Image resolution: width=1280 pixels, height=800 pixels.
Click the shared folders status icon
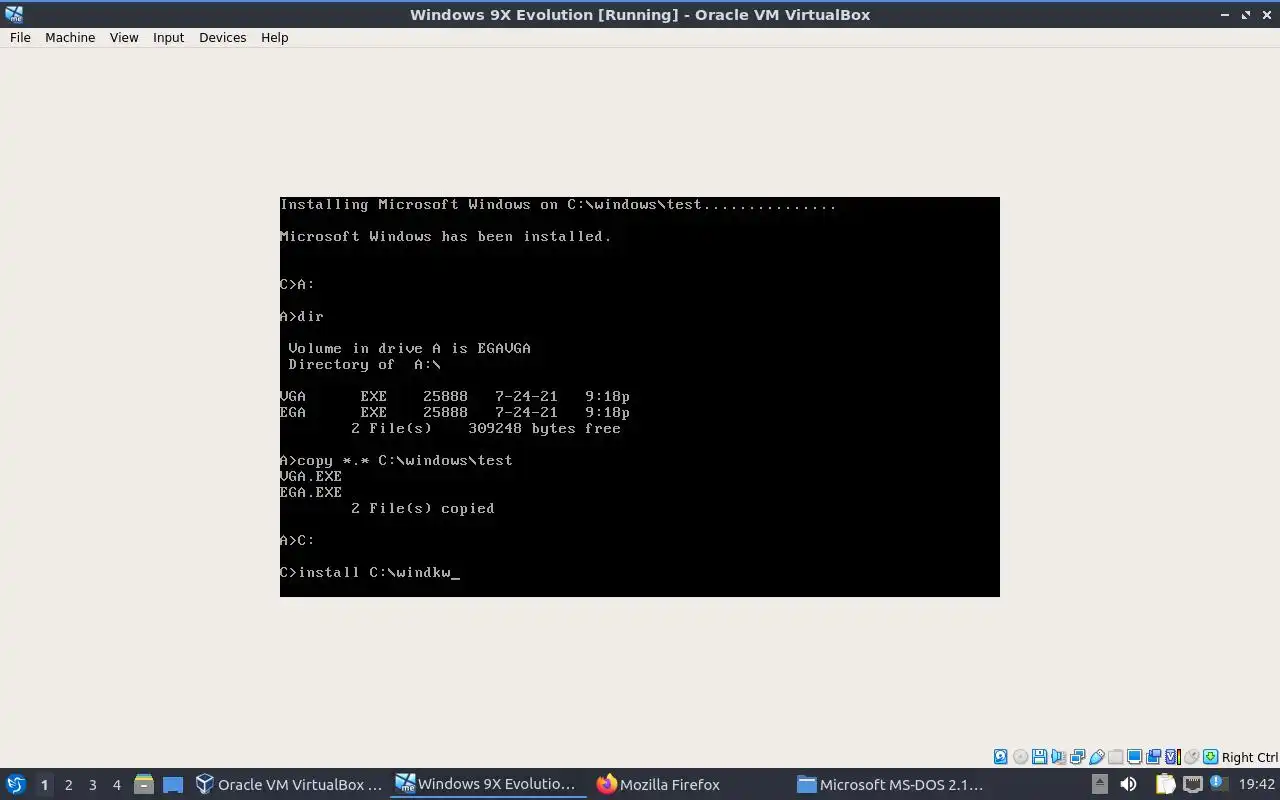(x=1115, y=757)
